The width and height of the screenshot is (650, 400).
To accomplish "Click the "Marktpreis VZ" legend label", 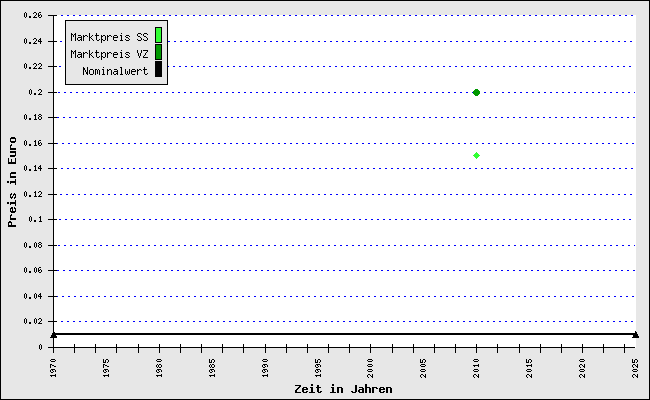I will click(109, 54).
